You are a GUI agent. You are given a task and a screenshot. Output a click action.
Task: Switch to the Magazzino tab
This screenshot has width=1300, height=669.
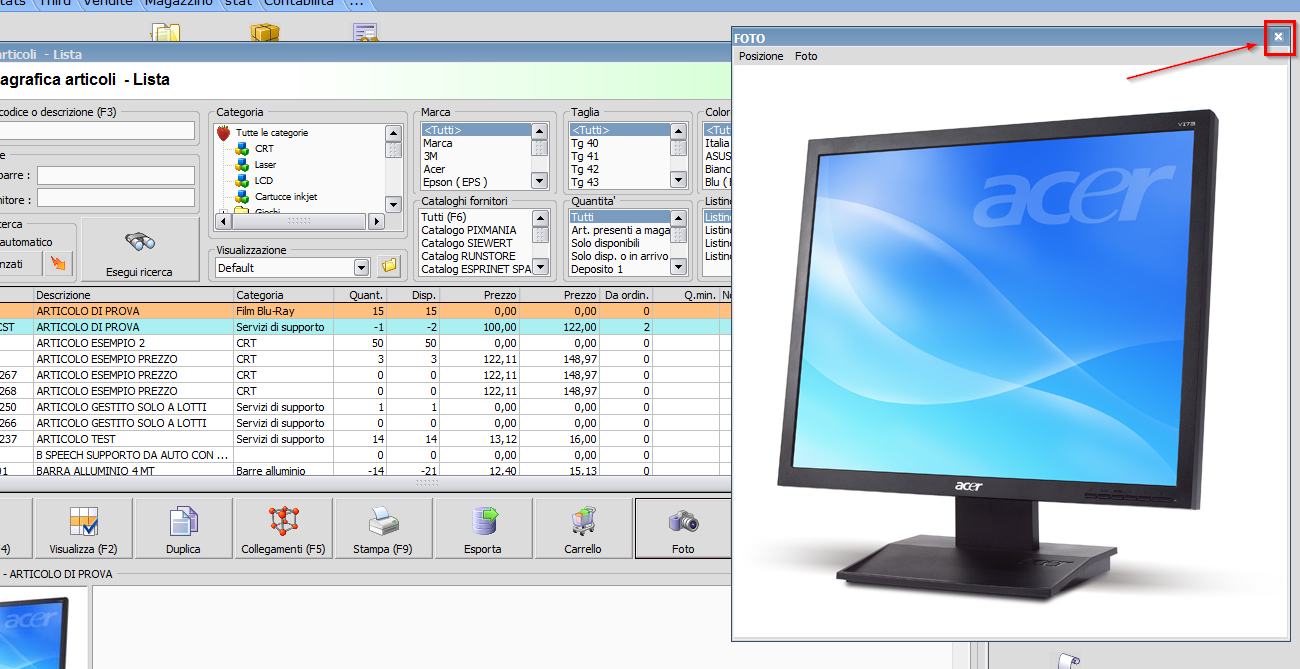(179, 4)
